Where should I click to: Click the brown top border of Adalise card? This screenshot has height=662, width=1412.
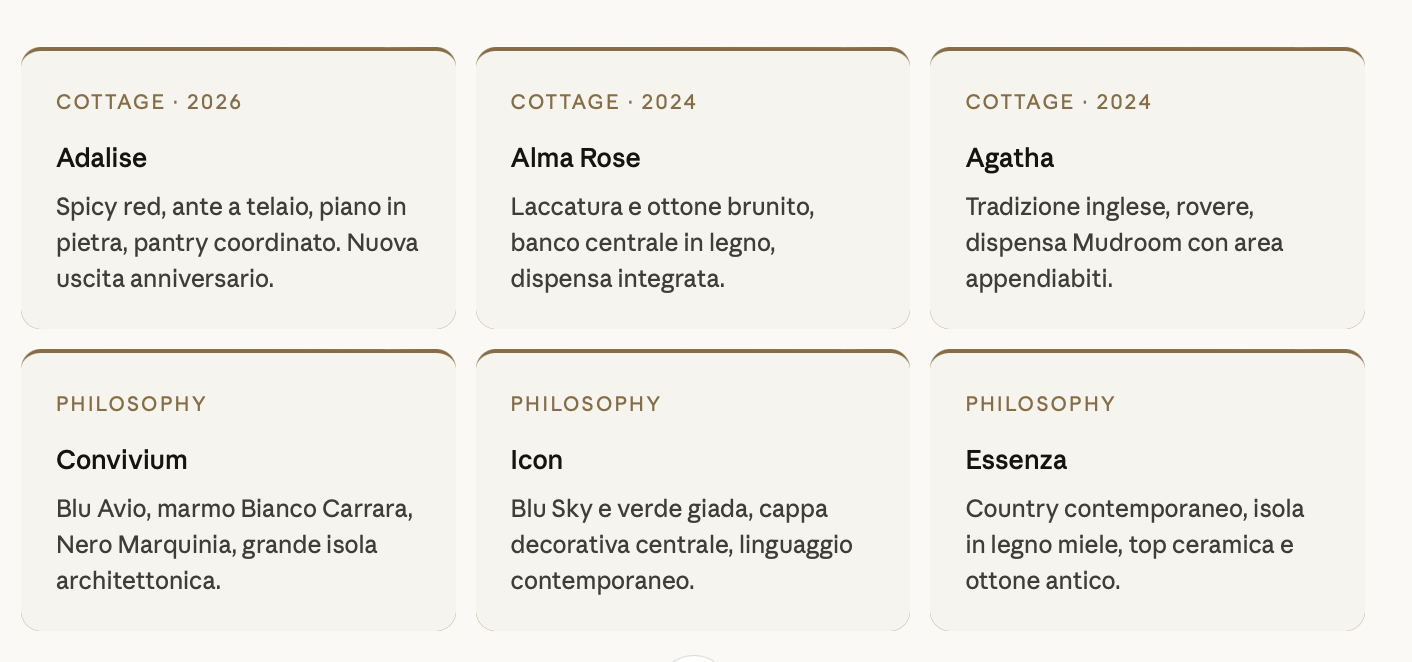238,49
